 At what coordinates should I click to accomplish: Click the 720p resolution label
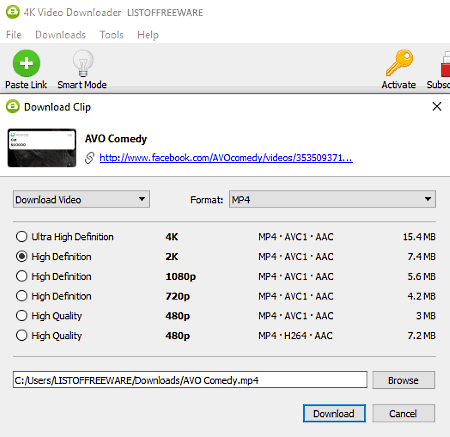178,296
